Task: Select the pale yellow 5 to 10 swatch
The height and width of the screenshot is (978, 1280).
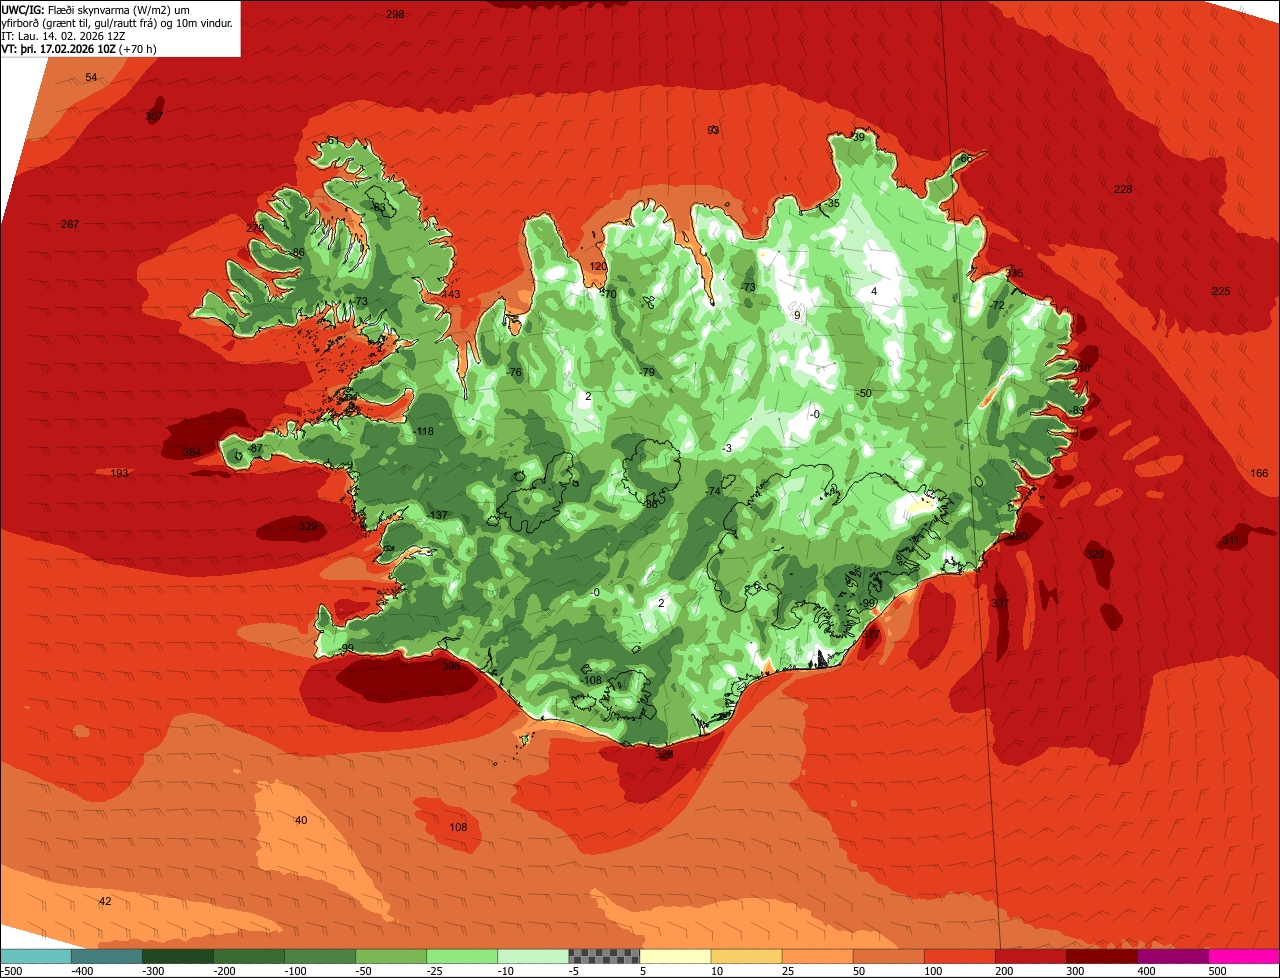Action: pos(675,956)
